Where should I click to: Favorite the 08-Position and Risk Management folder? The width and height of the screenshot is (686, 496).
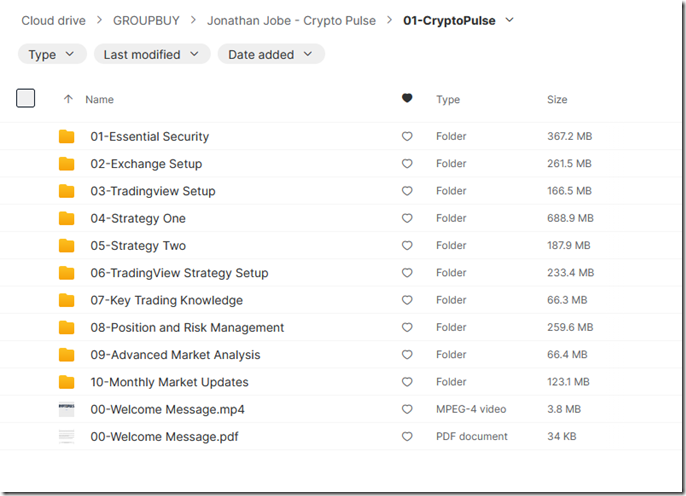(x=407, y=328)
